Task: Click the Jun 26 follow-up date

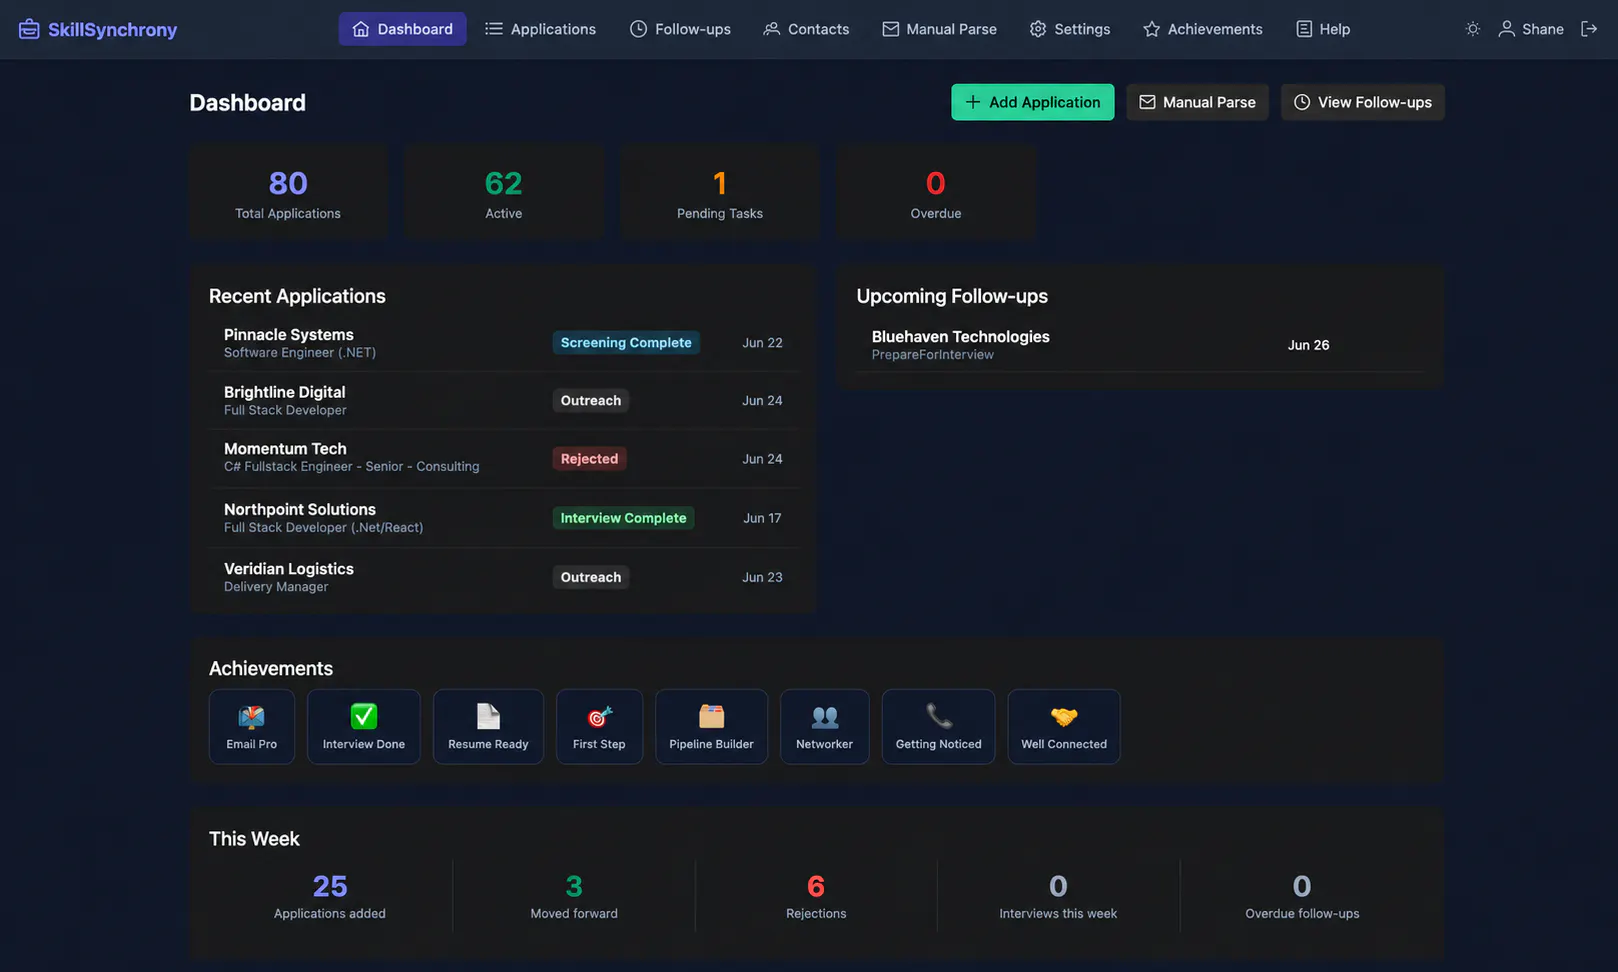Action: tap(1308, 345)
